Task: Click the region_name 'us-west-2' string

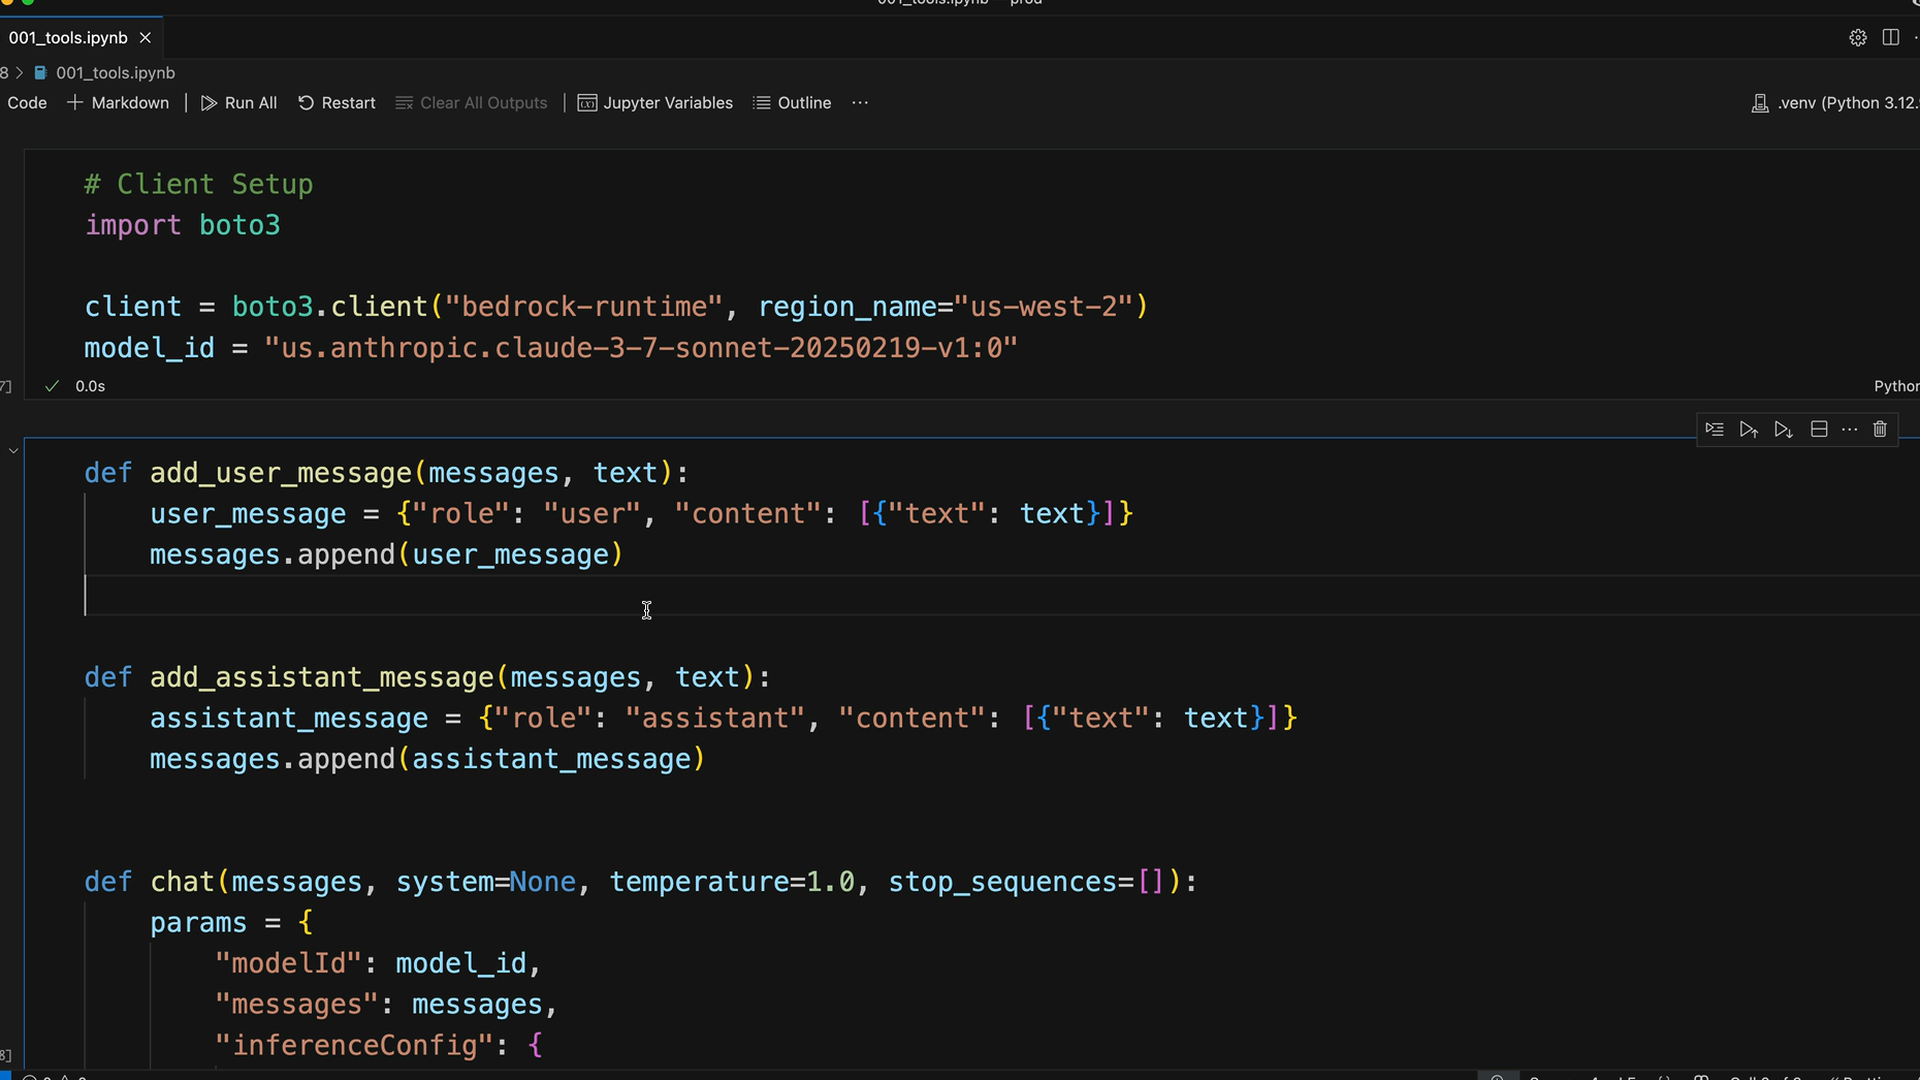Action: 1044,307
